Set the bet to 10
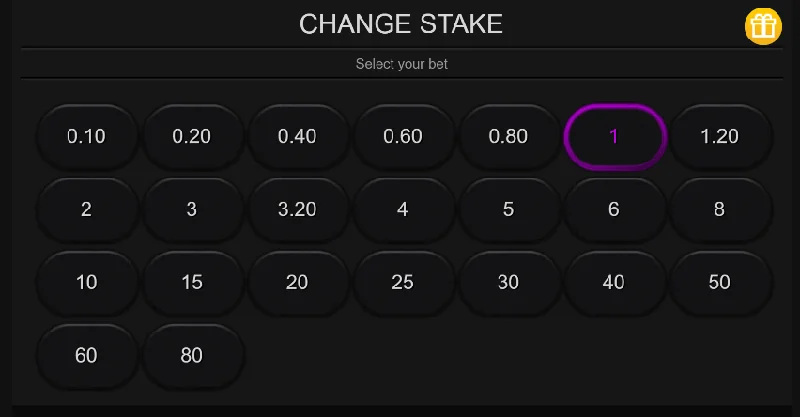The height and width of the screenshot is (417, 800). coord(87,282)
